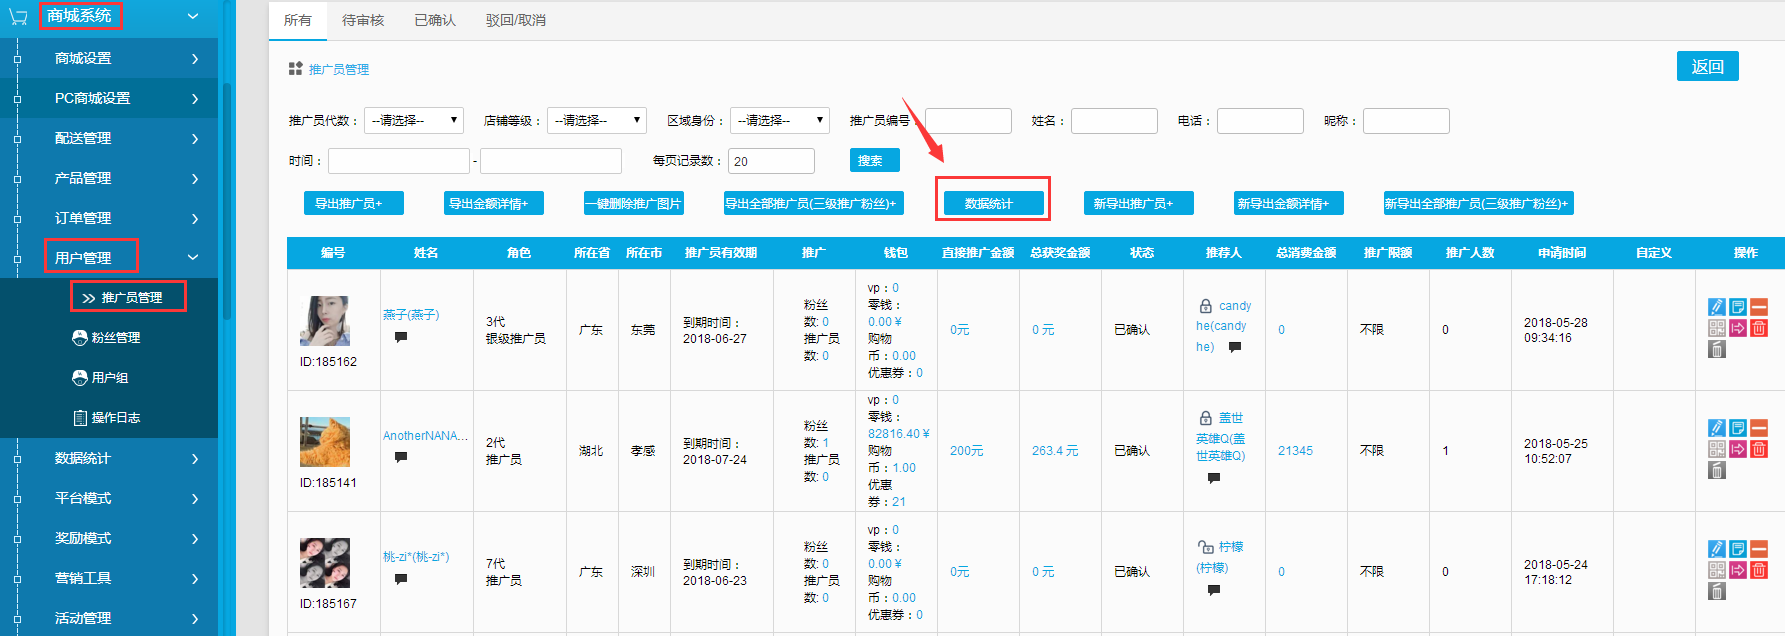Click the blue note icon in 桃-zi*'s row

[1738, 549]
